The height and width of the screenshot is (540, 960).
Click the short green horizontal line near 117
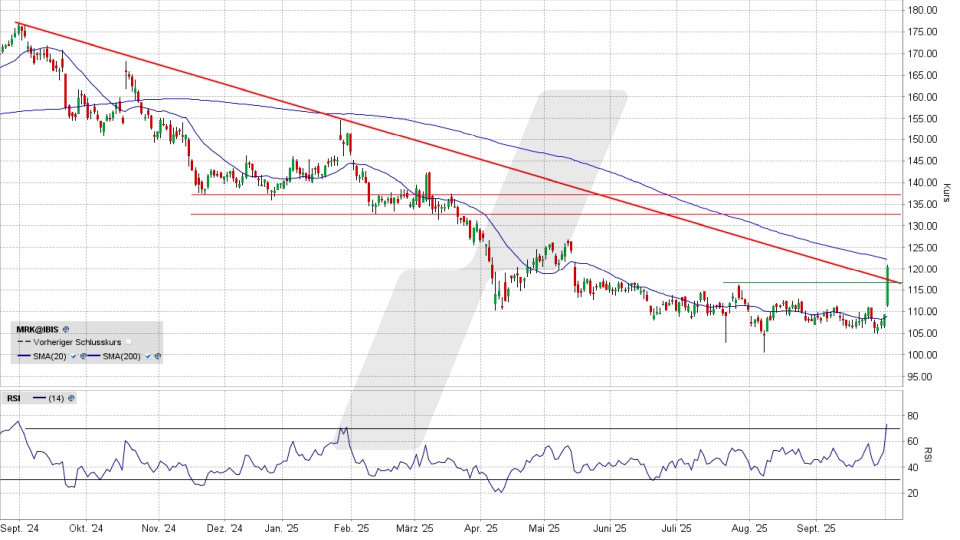tap(800, 283)
